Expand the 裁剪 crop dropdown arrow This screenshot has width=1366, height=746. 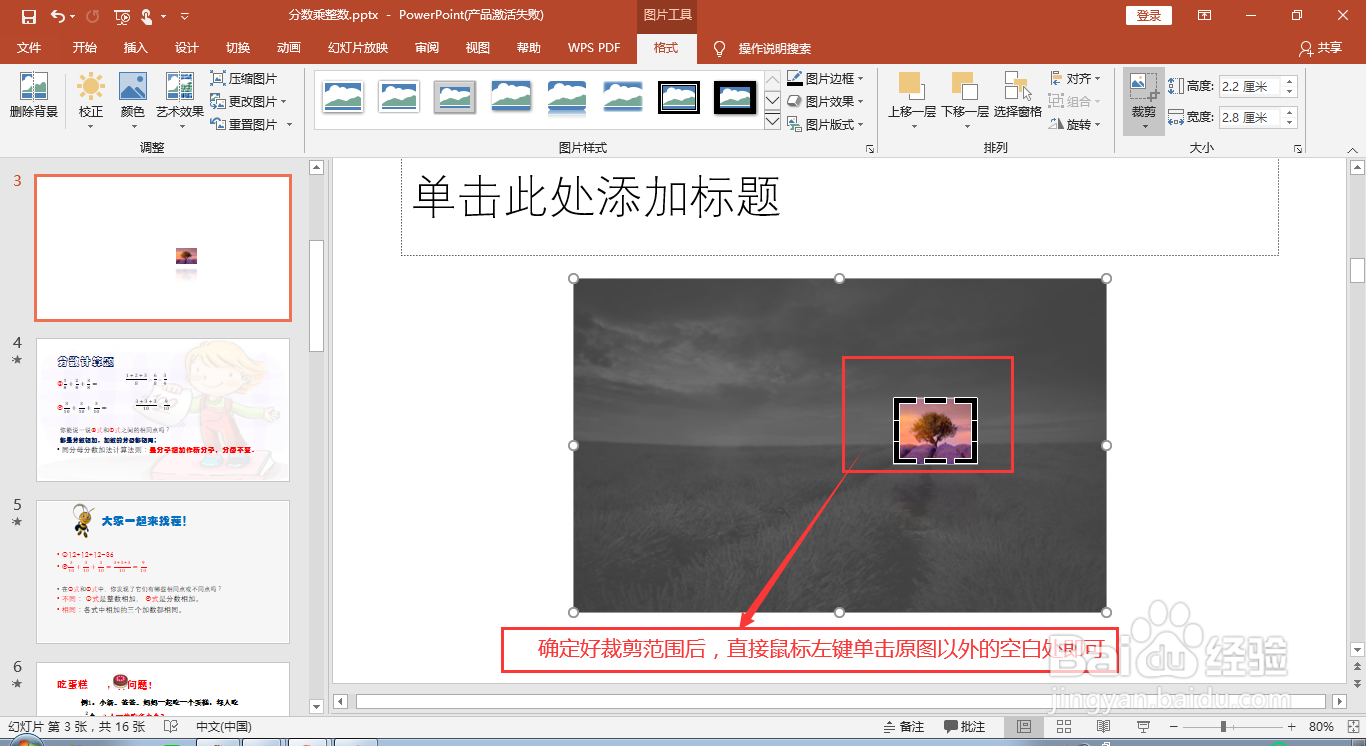pos(1144,127)
